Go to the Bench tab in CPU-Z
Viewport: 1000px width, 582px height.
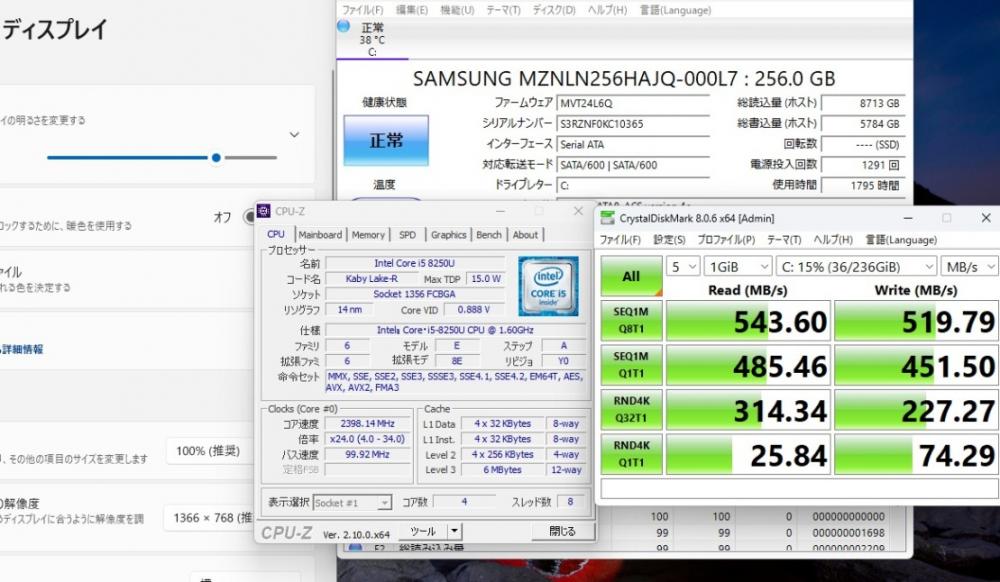(489, 235)
